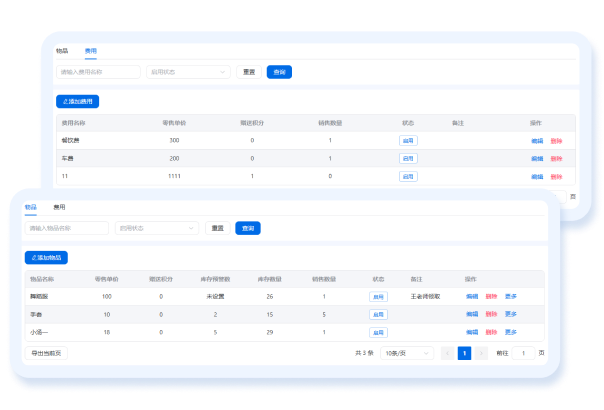Image resolution: width=604 pixels, height=410 pixels.
Task: Toggle the 启用 status tag for 车费
Action: click(x=408, y=159)
